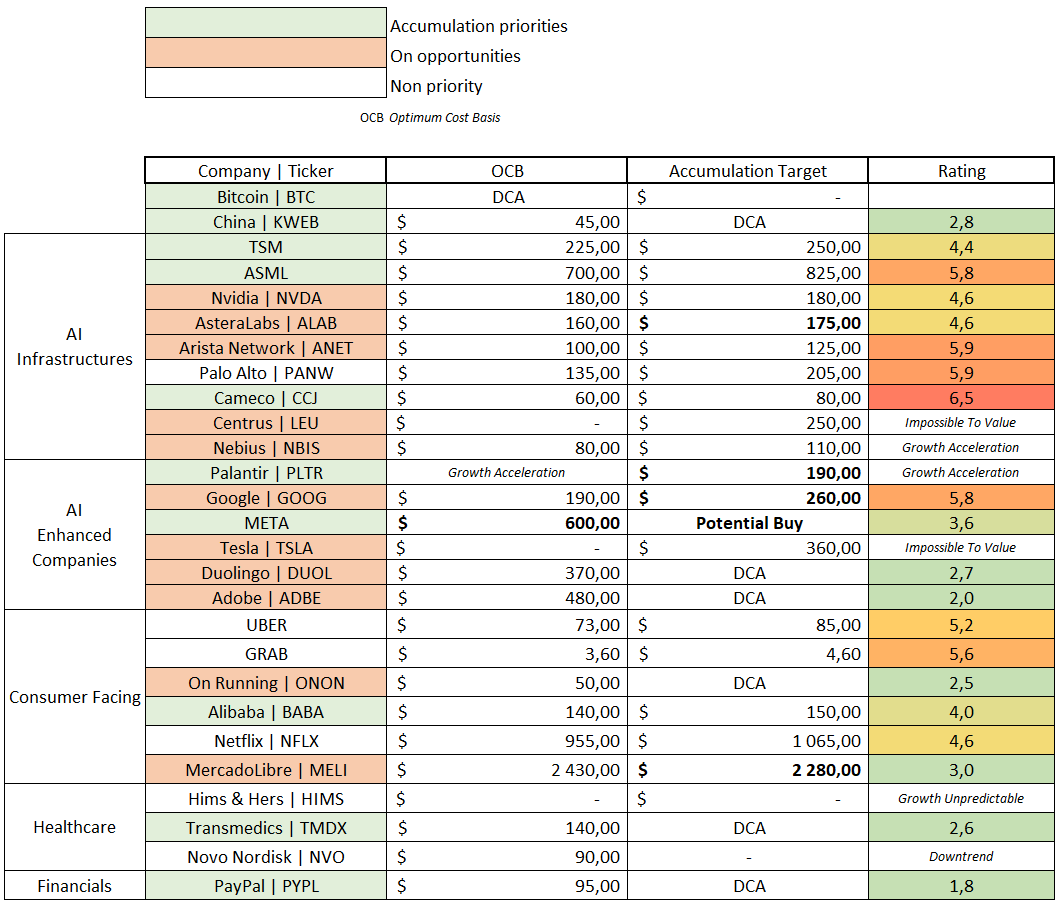The width and height of the screenshot is (1059, 904).
Task: Click the 5,2 rating for UBER
Action: point(961,624)
